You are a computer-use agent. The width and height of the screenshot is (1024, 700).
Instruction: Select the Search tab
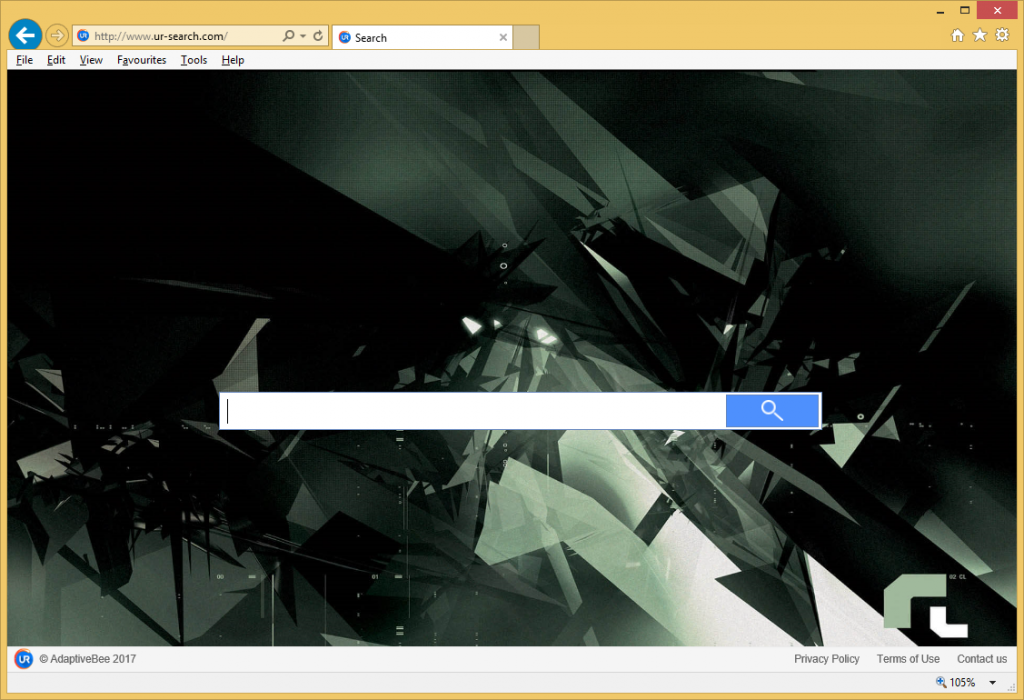(422, 38)
